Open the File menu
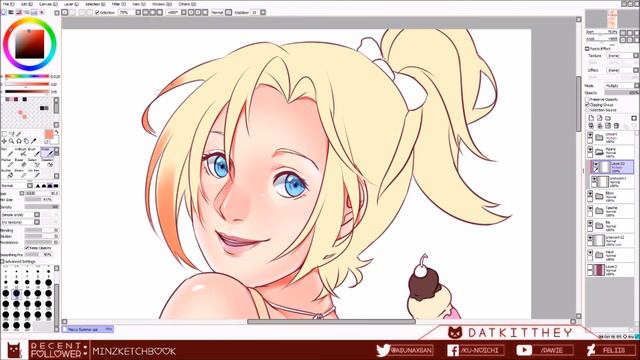This screenshot has height=360, width=640. tap(8, 4)
